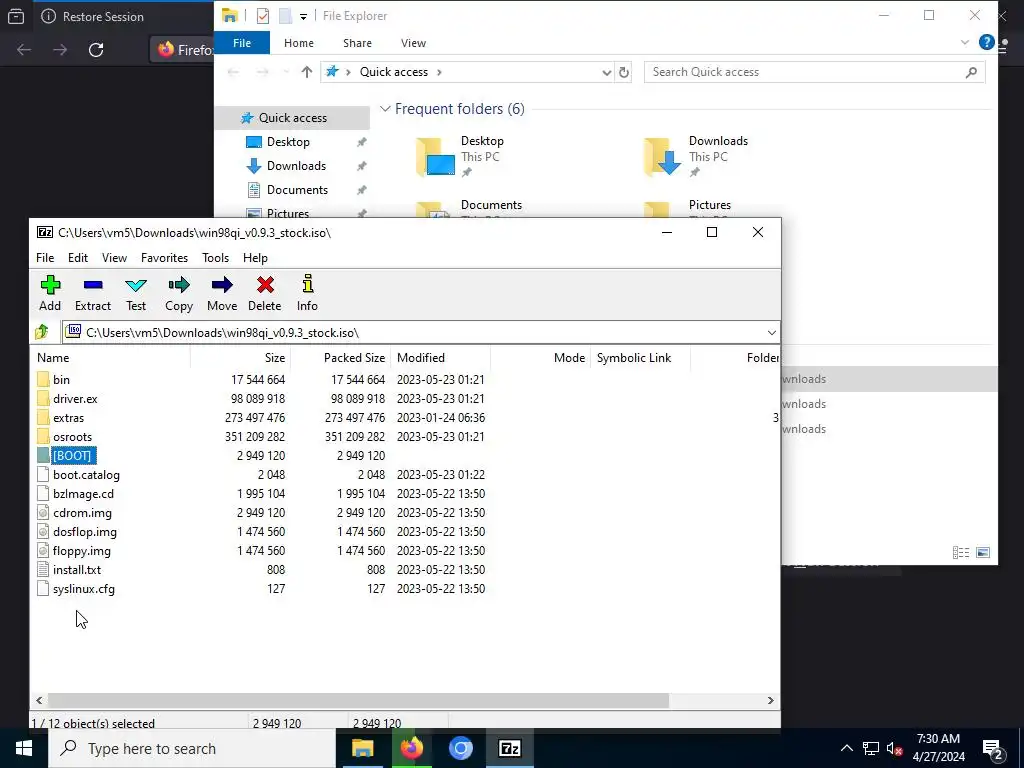This screenshot has width=1024, height=768.
Task: Open 7-Zip Help menu
Action: pos(255,258)
